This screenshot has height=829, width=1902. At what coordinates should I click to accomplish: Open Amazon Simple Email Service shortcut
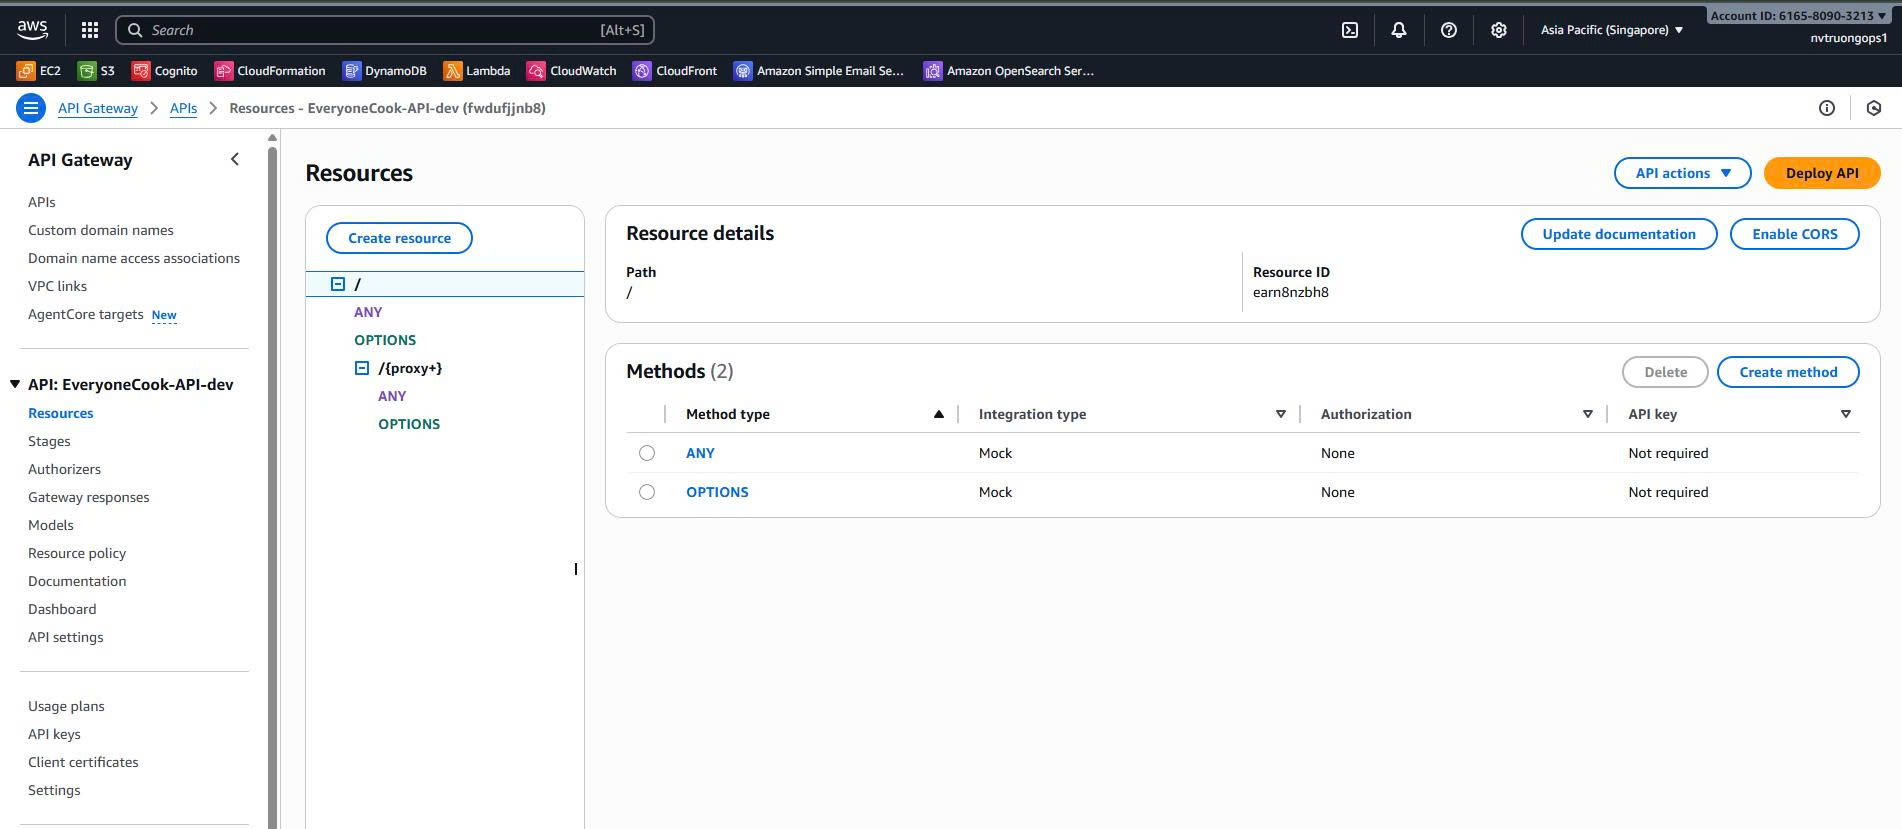tap(819, 71)
